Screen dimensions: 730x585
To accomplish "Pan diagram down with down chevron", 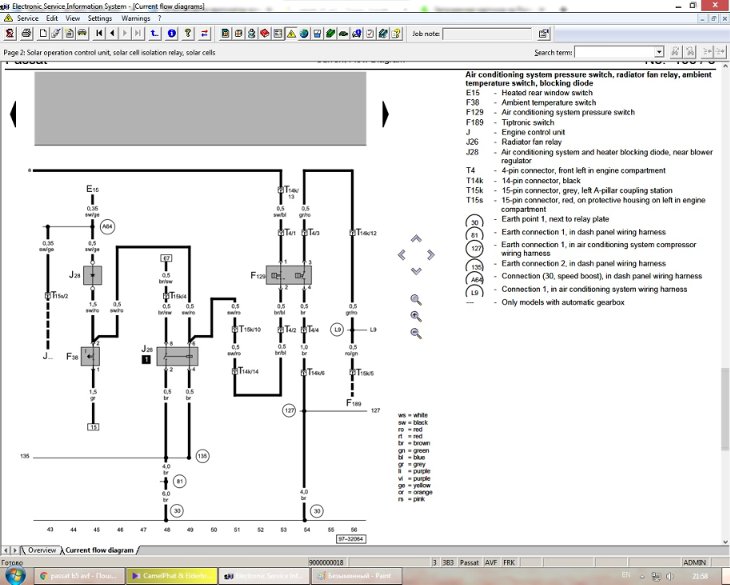I will (416, 271).
